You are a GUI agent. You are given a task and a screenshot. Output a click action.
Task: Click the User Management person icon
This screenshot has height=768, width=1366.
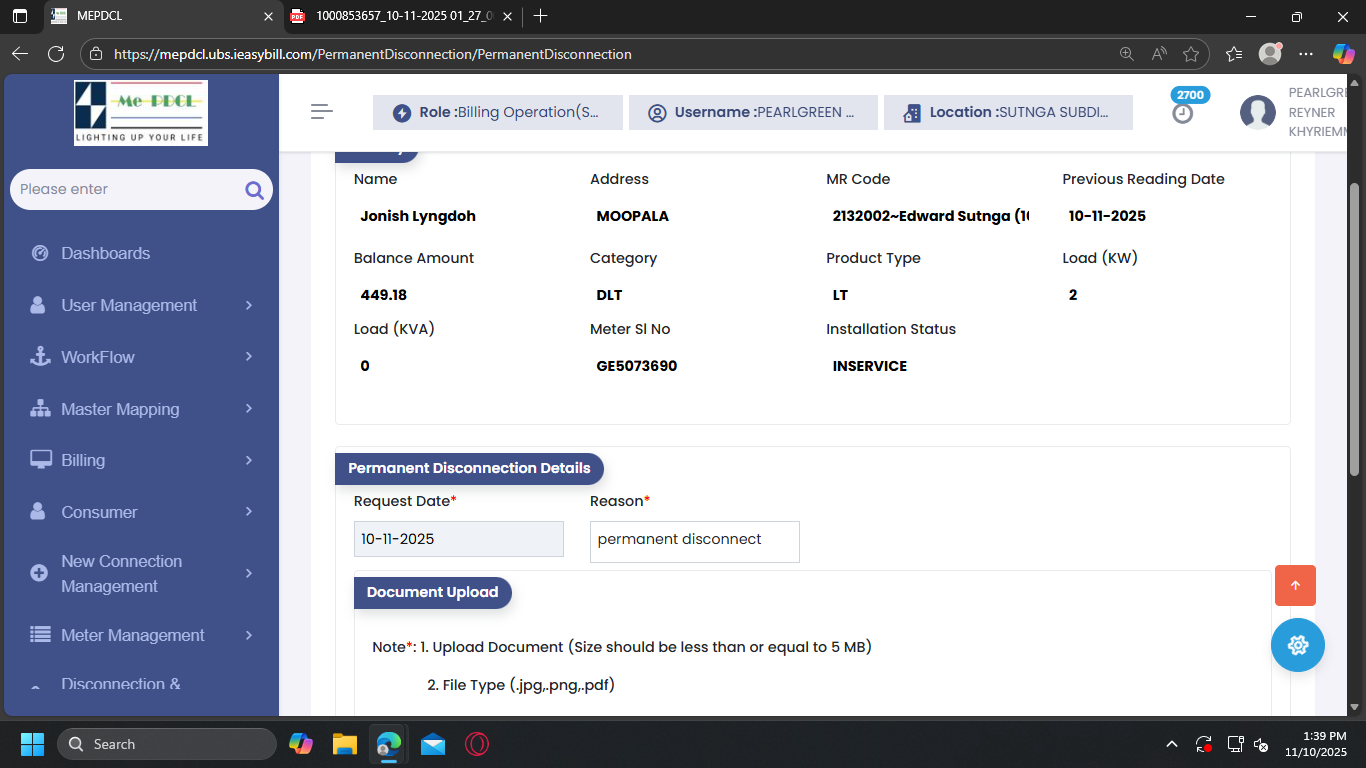38,305
